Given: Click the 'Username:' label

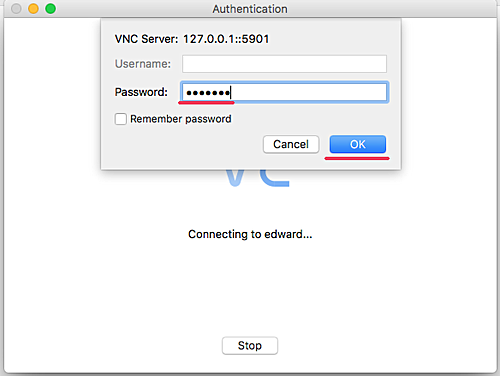Looking at the screenshot, I should pos(143,64).
